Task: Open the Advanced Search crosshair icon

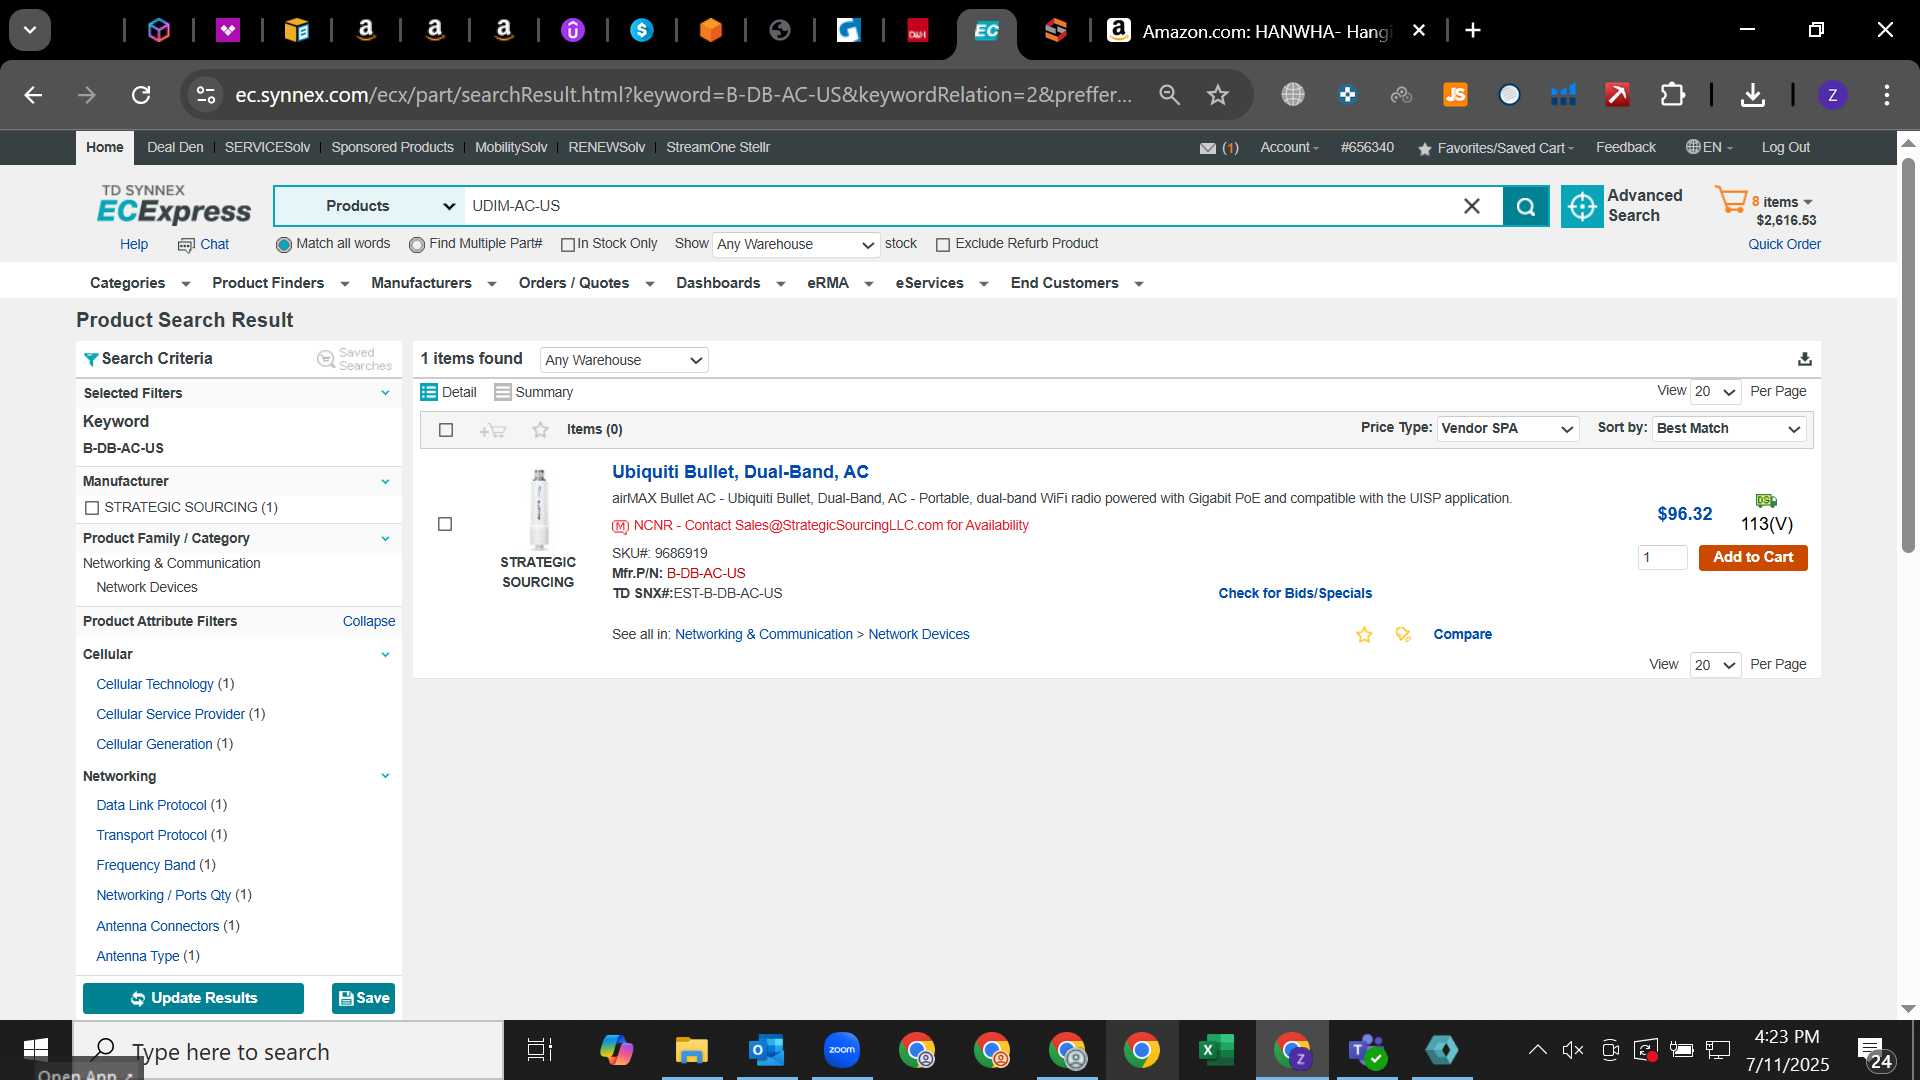Action: point(1581,206)
